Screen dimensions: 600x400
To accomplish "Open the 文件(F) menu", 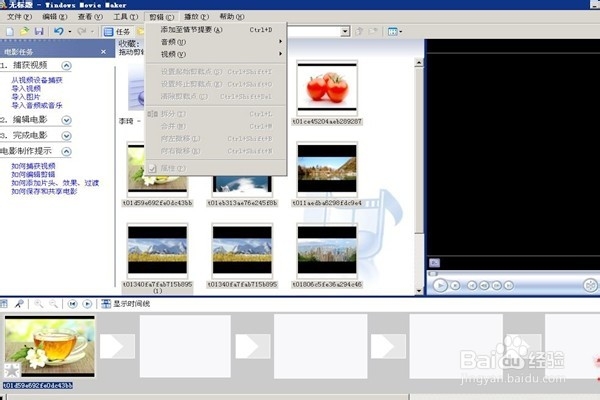I will pos(20,17).
